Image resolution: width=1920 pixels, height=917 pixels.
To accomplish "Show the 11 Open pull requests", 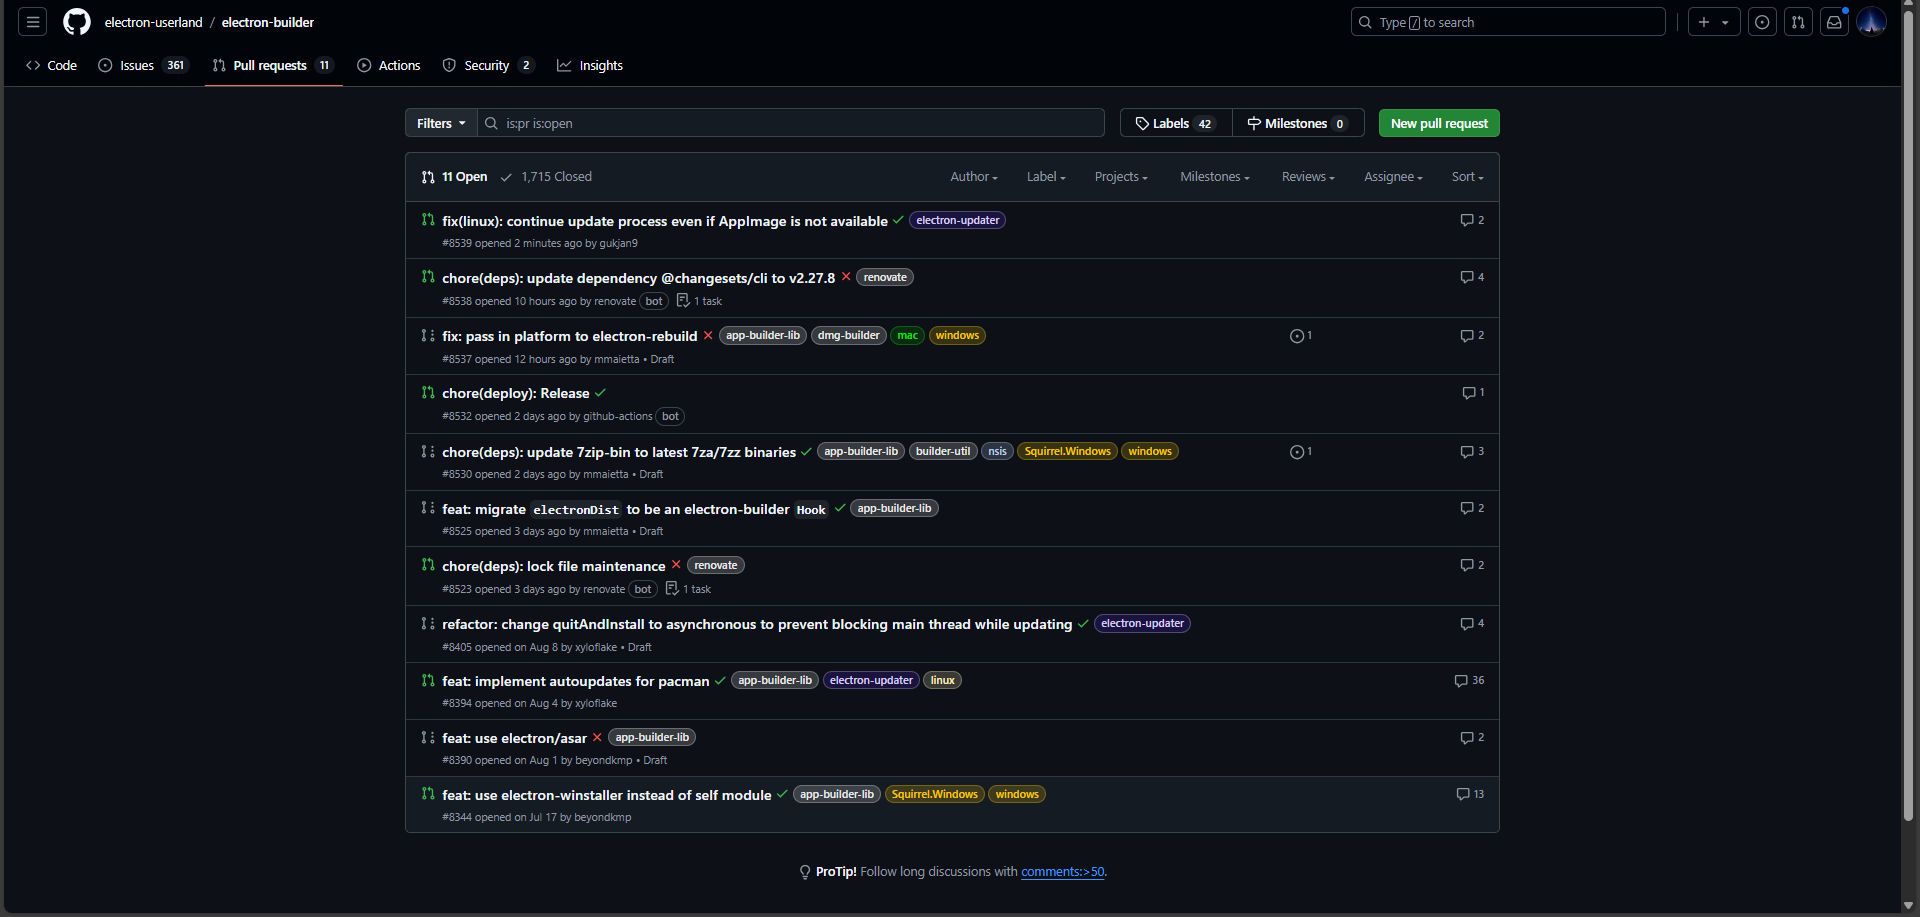I will click(x=455, y=177).
